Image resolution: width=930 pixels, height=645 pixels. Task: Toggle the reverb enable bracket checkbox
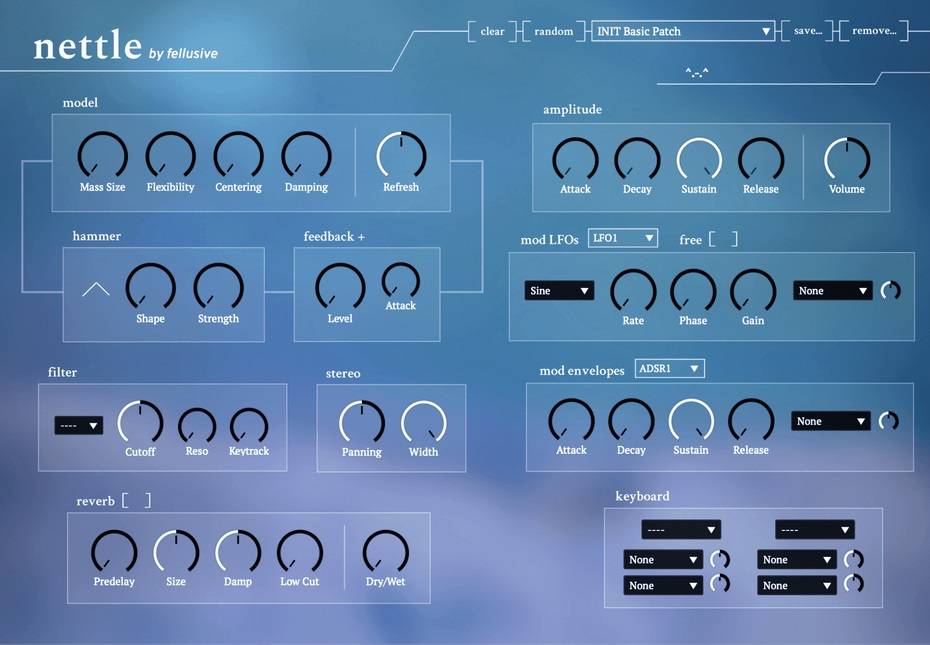[136, 501]
